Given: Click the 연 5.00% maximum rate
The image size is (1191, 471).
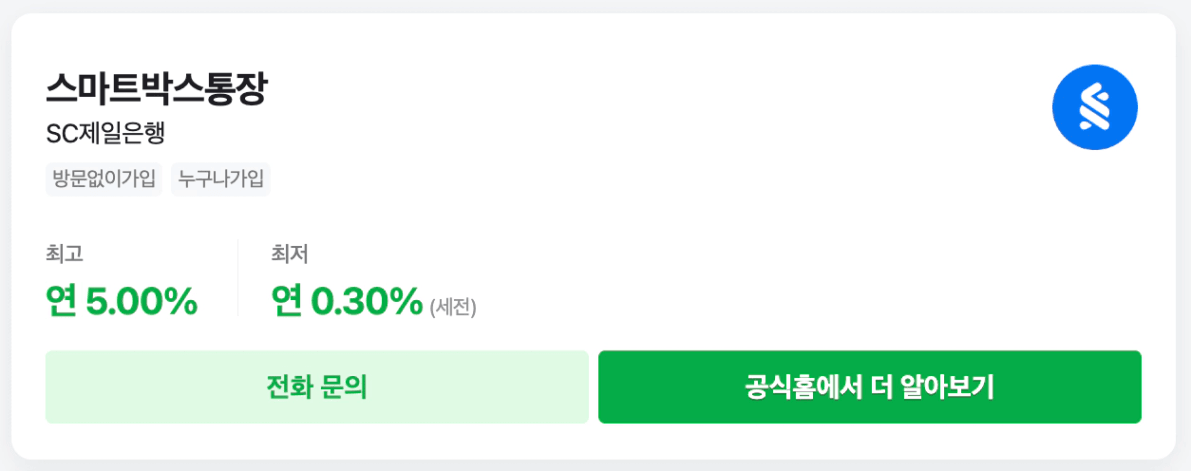Looking at the screenshot, I should click(121, 301).
